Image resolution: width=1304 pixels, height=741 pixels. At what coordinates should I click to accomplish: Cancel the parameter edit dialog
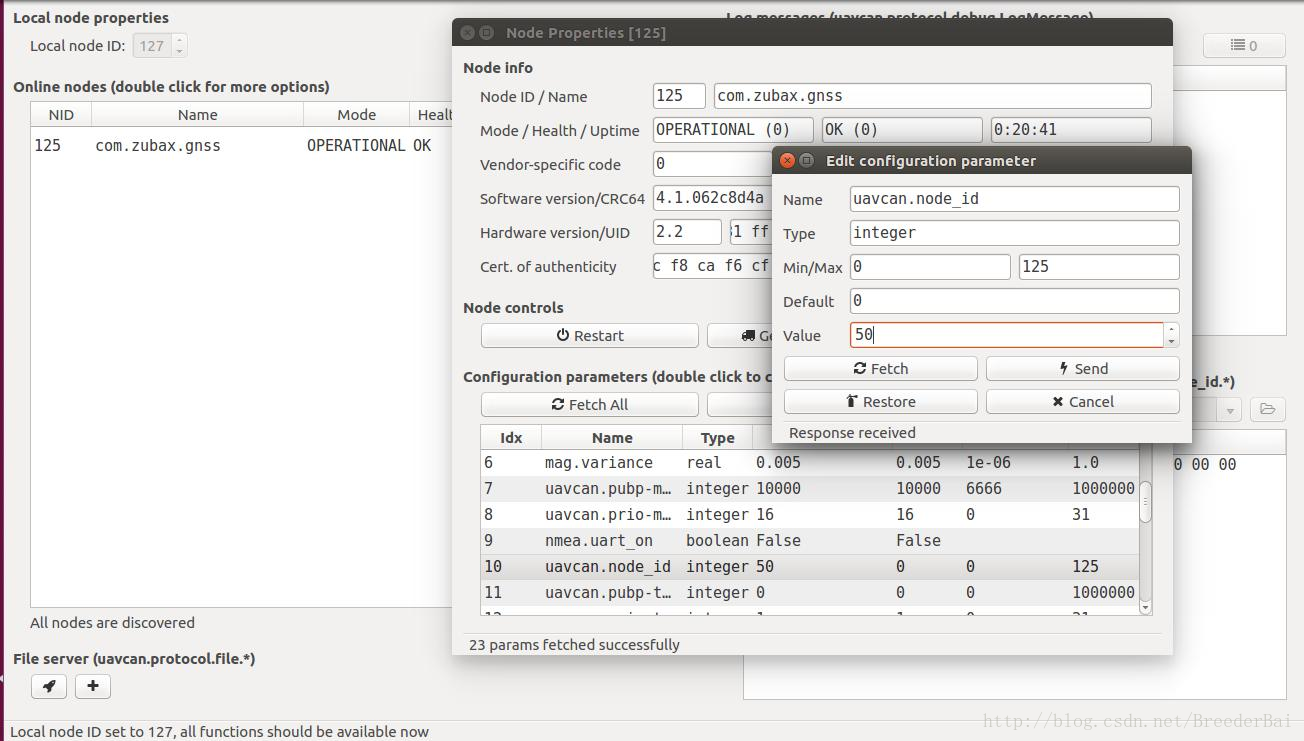(1082, 401)
